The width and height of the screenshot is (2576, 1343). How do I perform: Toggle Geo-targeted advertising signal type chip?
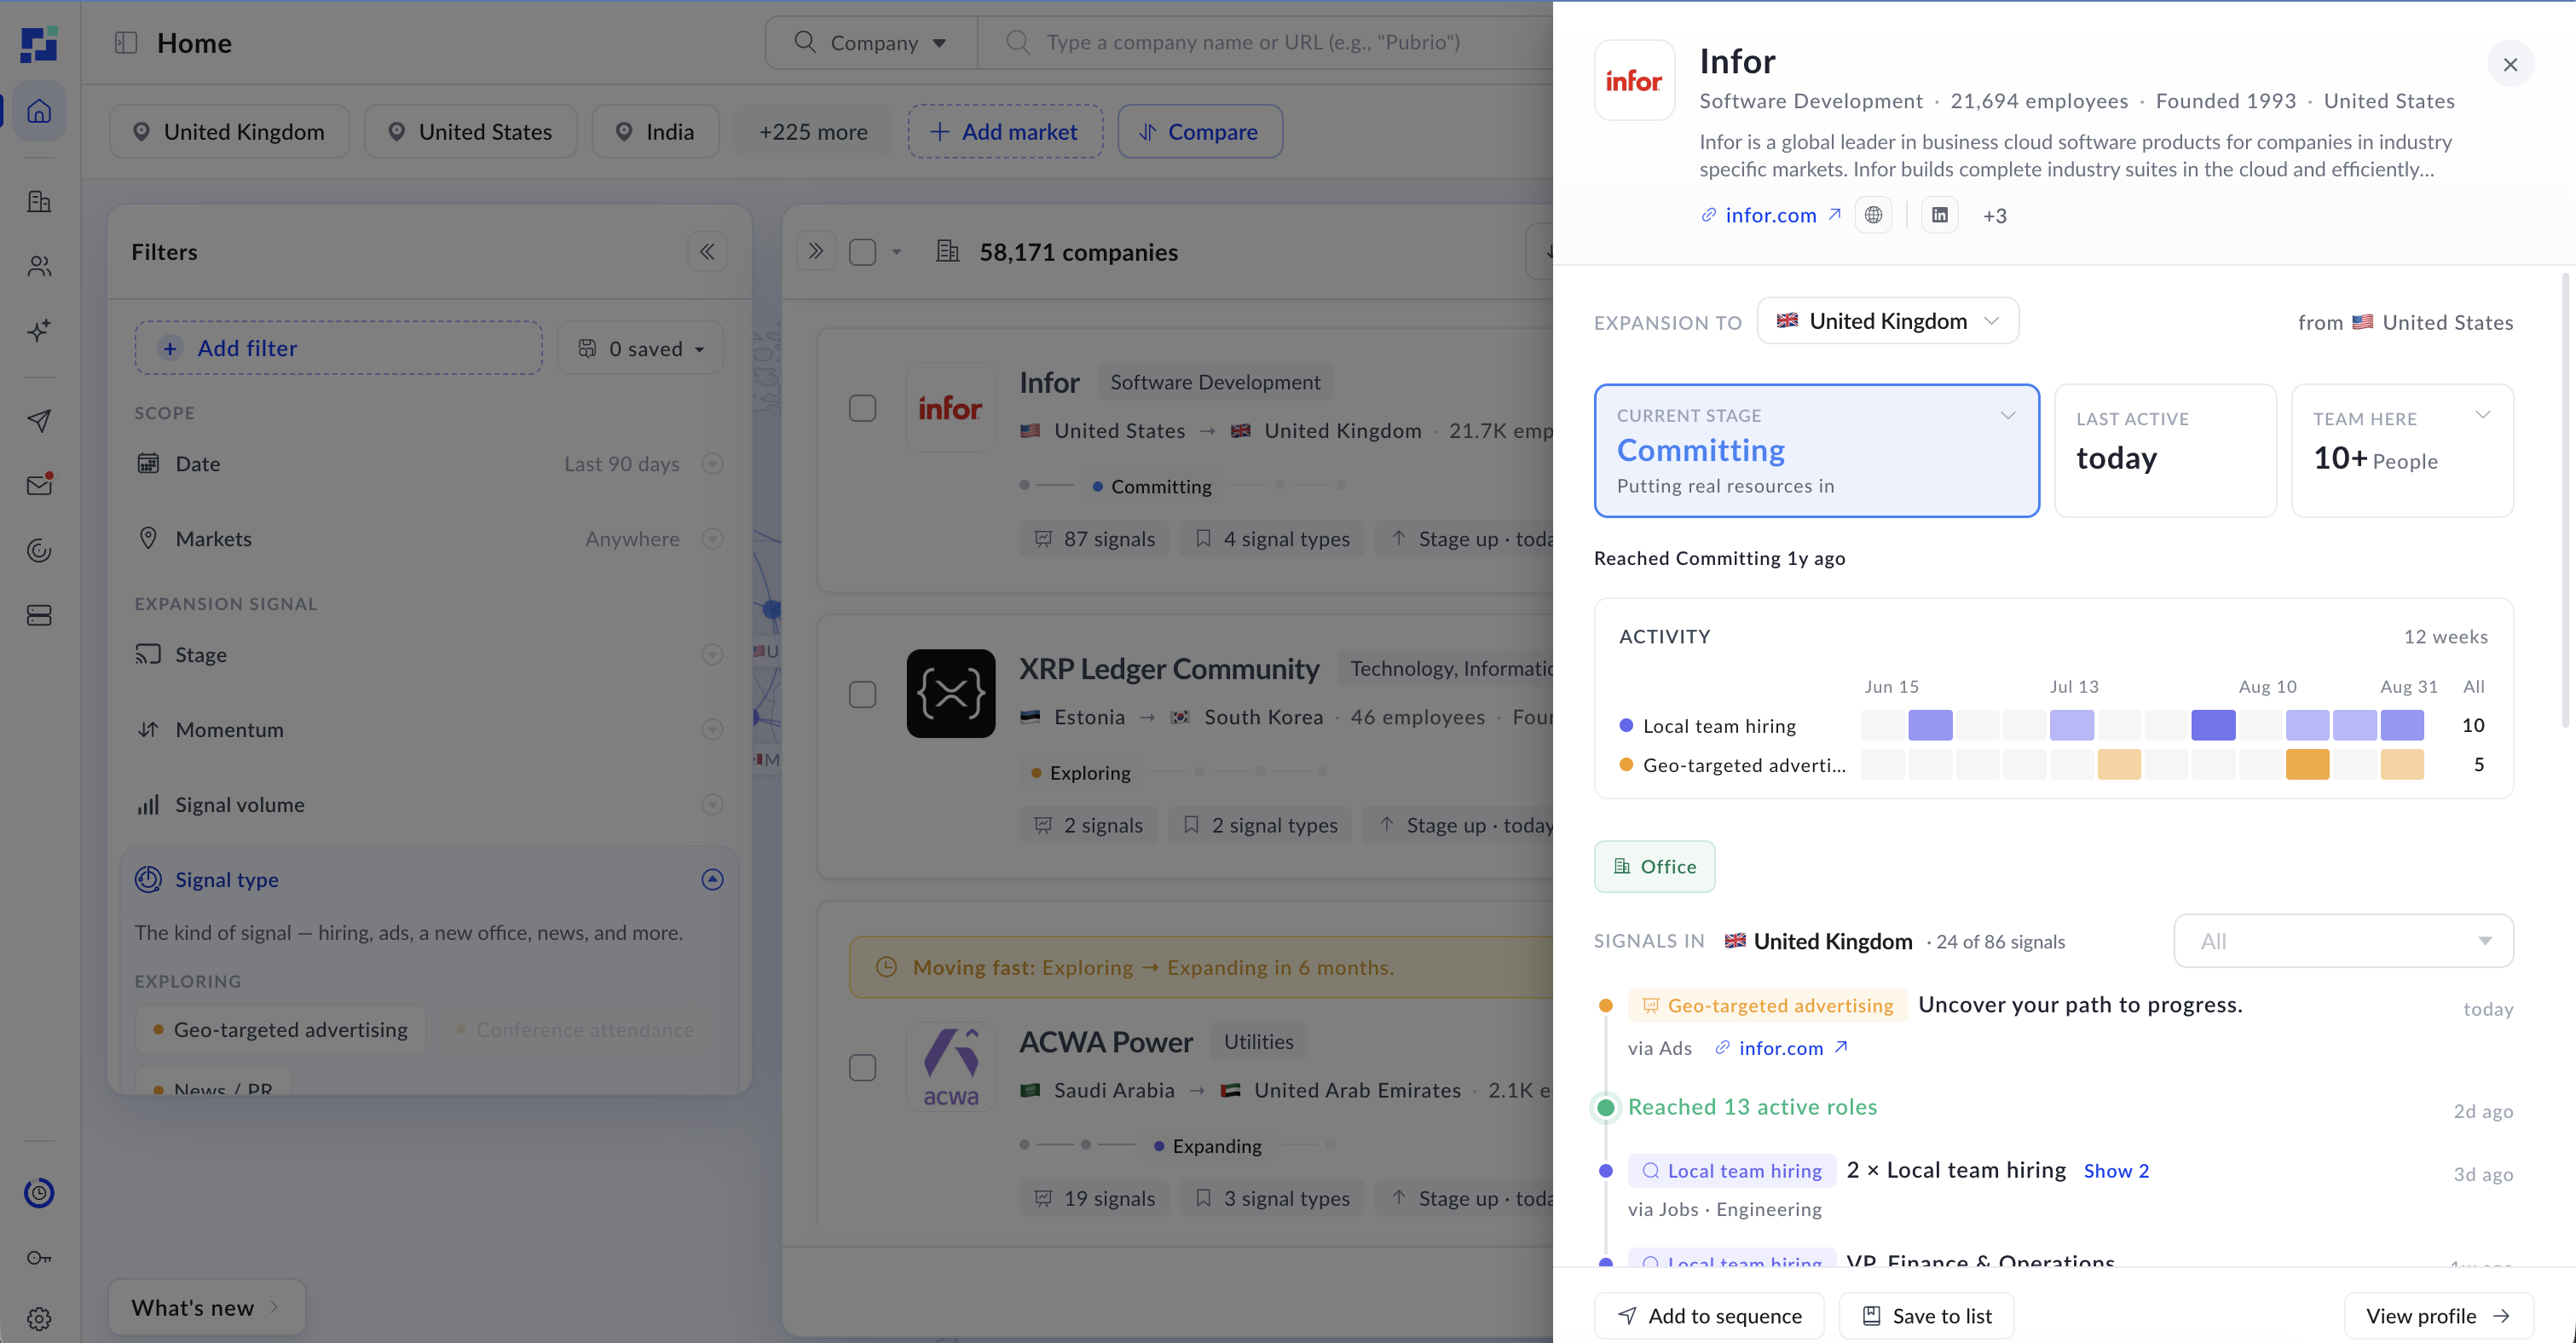pyautogui.click(x=281, y=1029)
